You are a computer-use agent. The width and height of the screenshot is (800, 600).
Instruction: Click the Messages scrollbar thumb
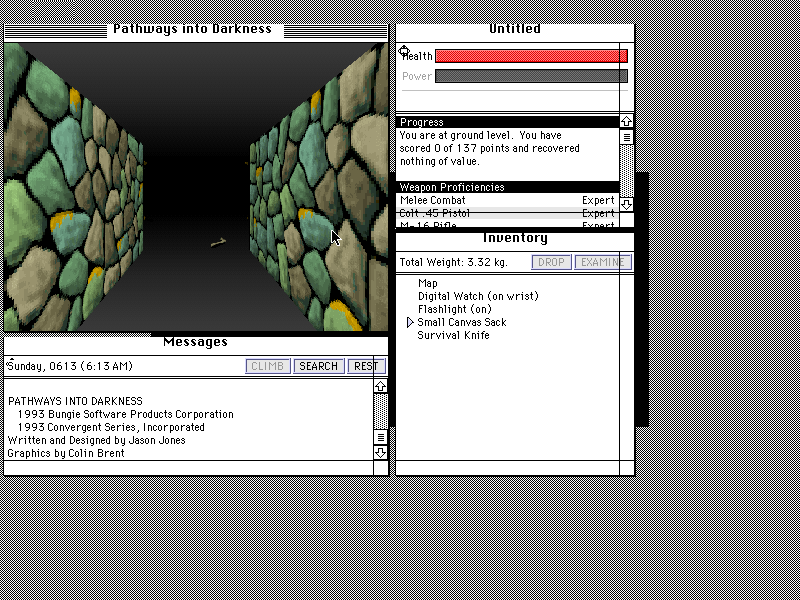(381, 437)
